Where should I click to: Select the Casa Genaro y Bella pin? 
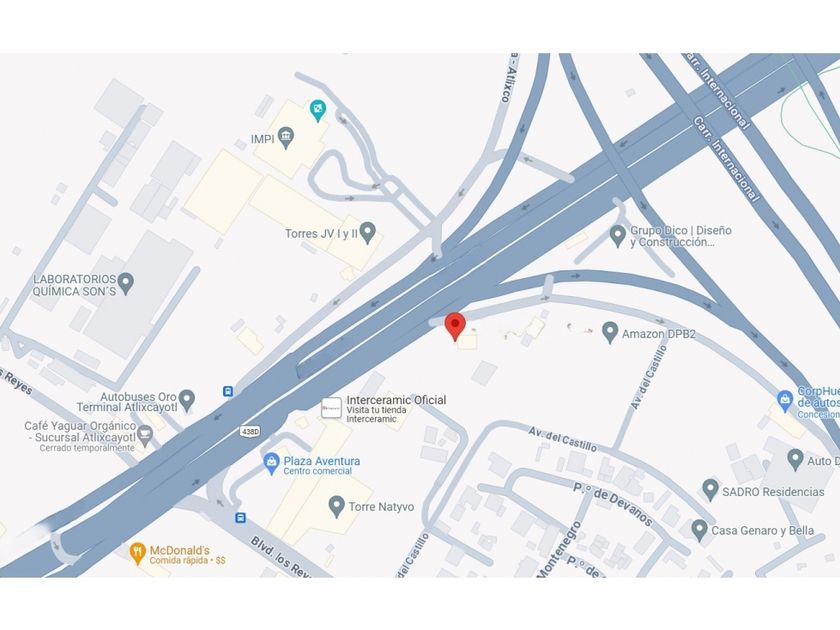point(699,530)
